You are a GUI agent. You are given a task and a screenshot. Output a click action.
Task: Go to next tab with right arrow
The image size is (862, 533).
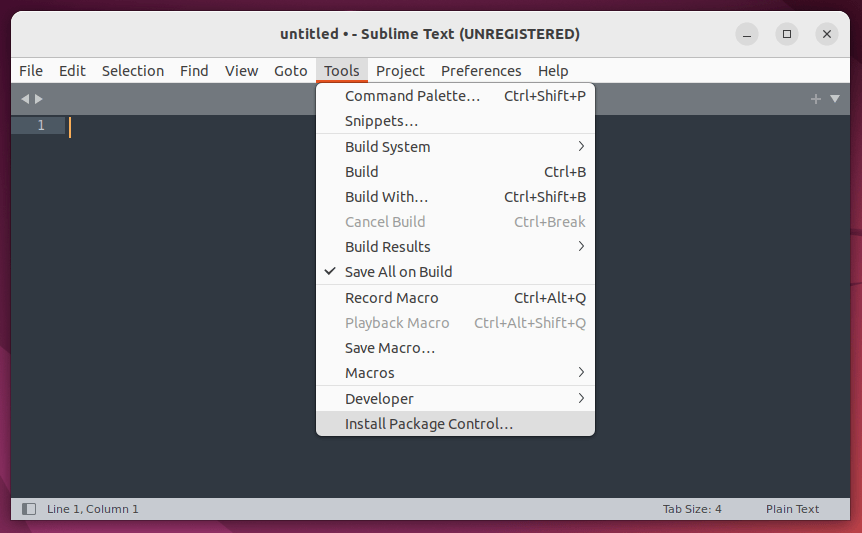pyautogui.click(x=39, y=99)
